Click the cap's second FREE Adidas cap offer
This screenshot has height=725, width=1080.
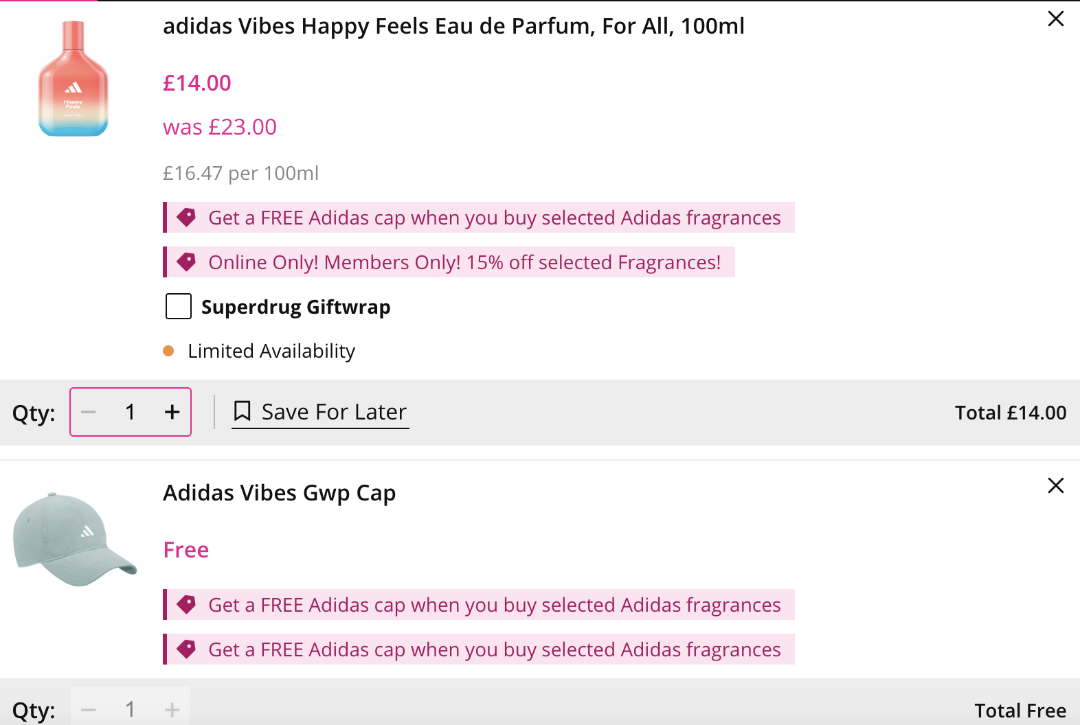coord(494,650)
